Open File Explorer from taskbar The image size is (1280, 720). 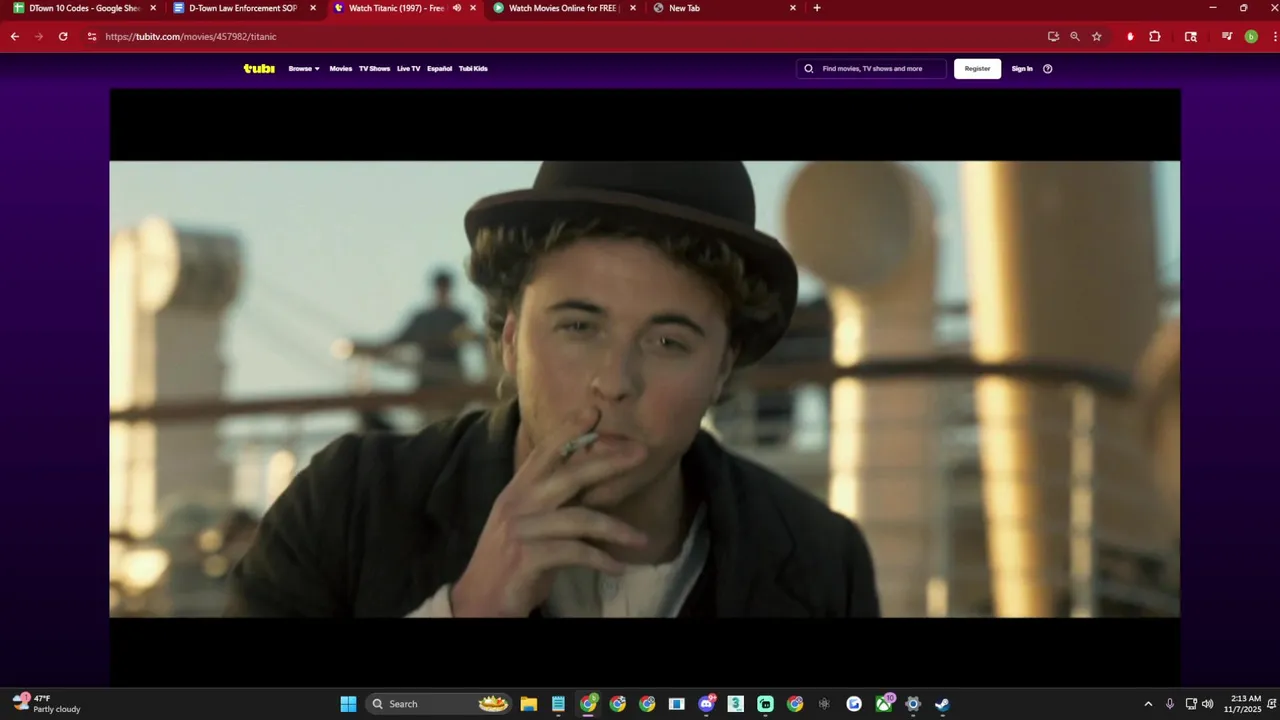tap(528, 704)
